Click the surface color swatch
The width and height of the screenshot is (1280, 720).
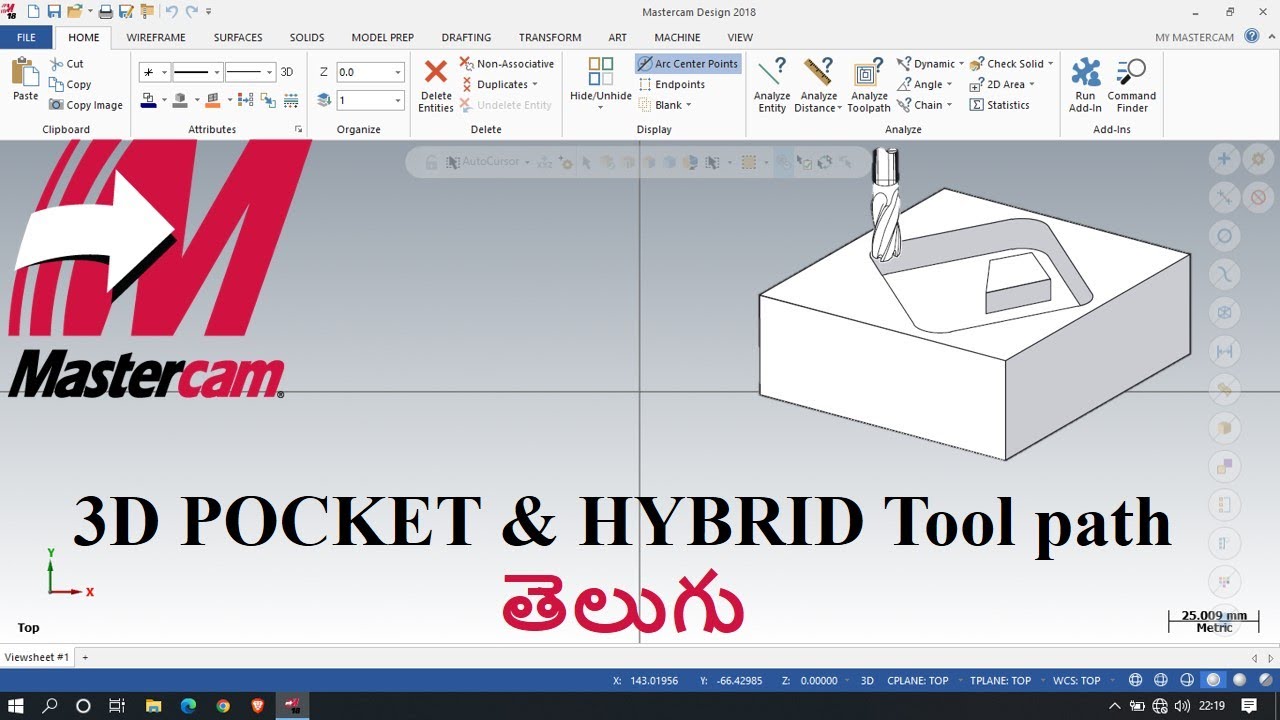pyautogui.click(x=215, y=100)
